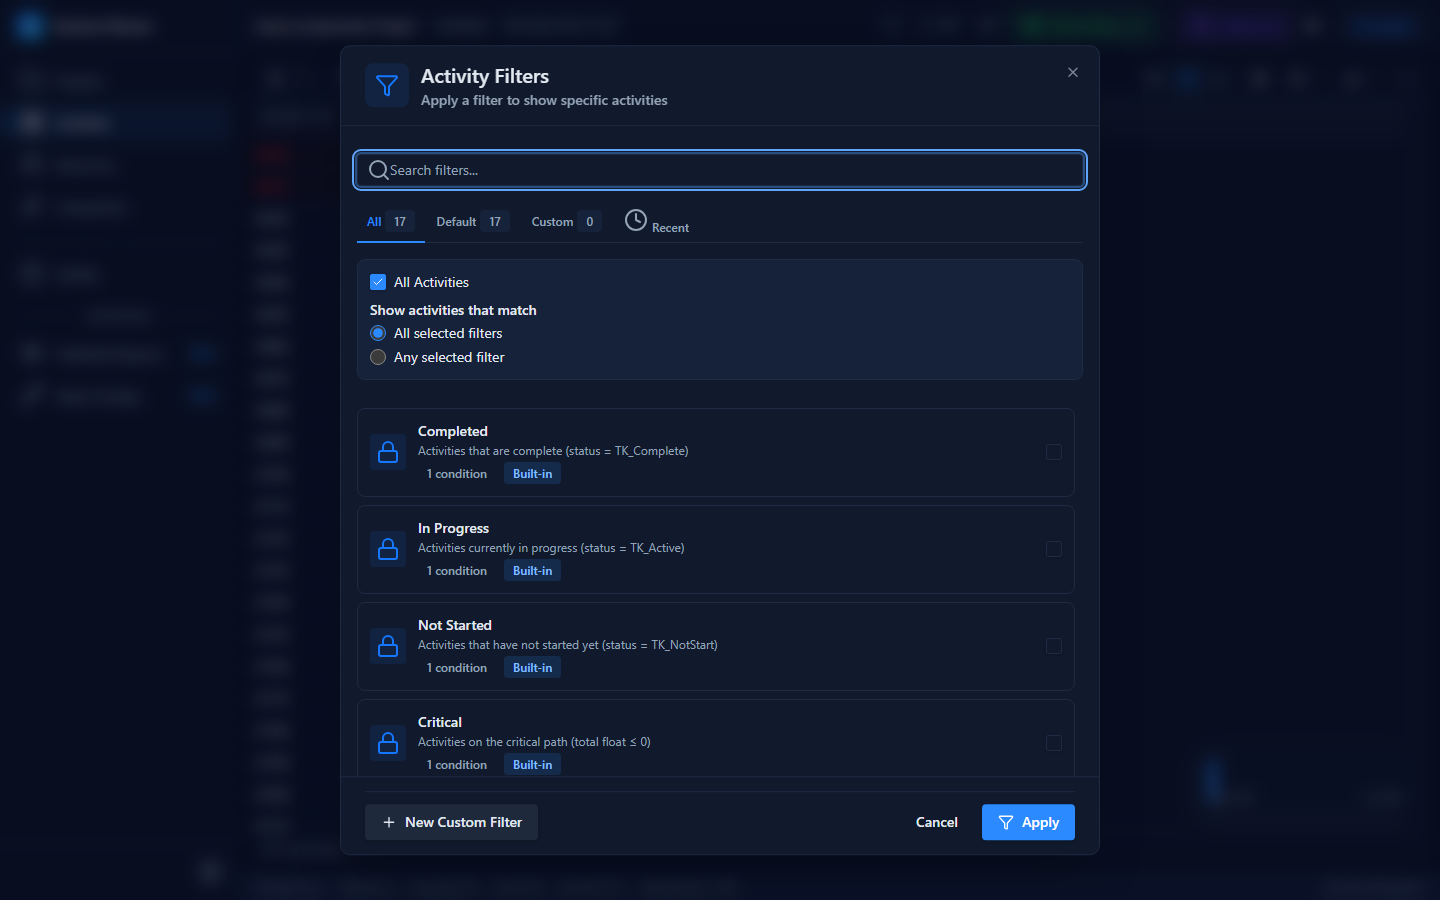Click the 1 condition label under Not Started

point(457,668)
